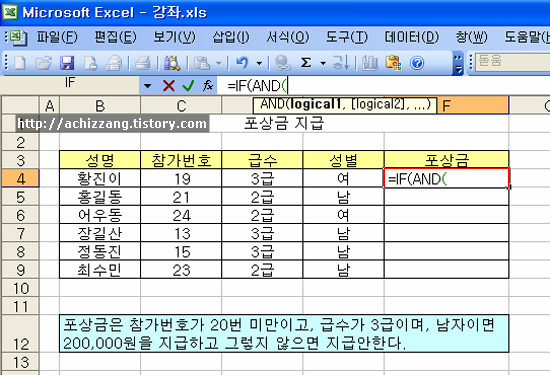Cancel formula entry with red X

coord(169,85)
